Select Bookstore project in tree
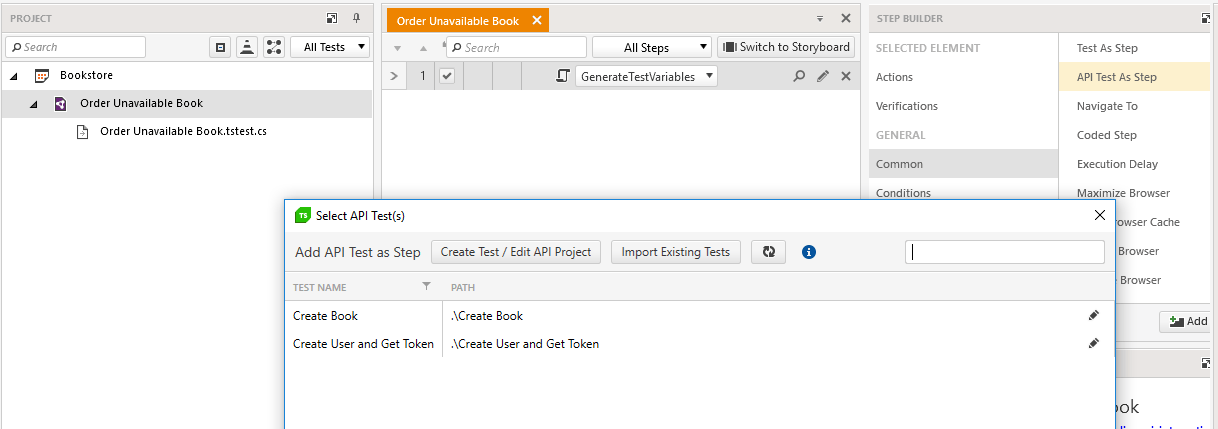Viewport: 1218px width, 429px height. pyautogui.click(x=86, y=75)
